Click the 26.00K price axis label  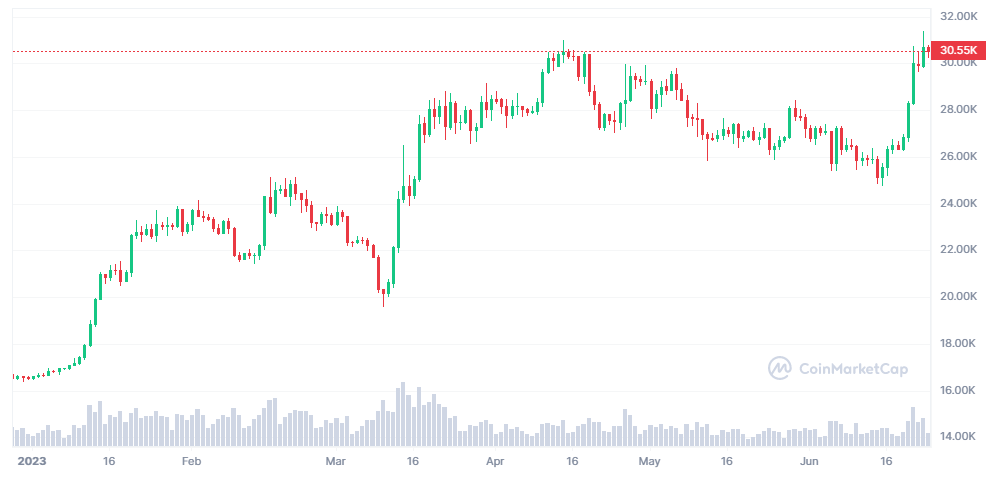coord(958,156)
